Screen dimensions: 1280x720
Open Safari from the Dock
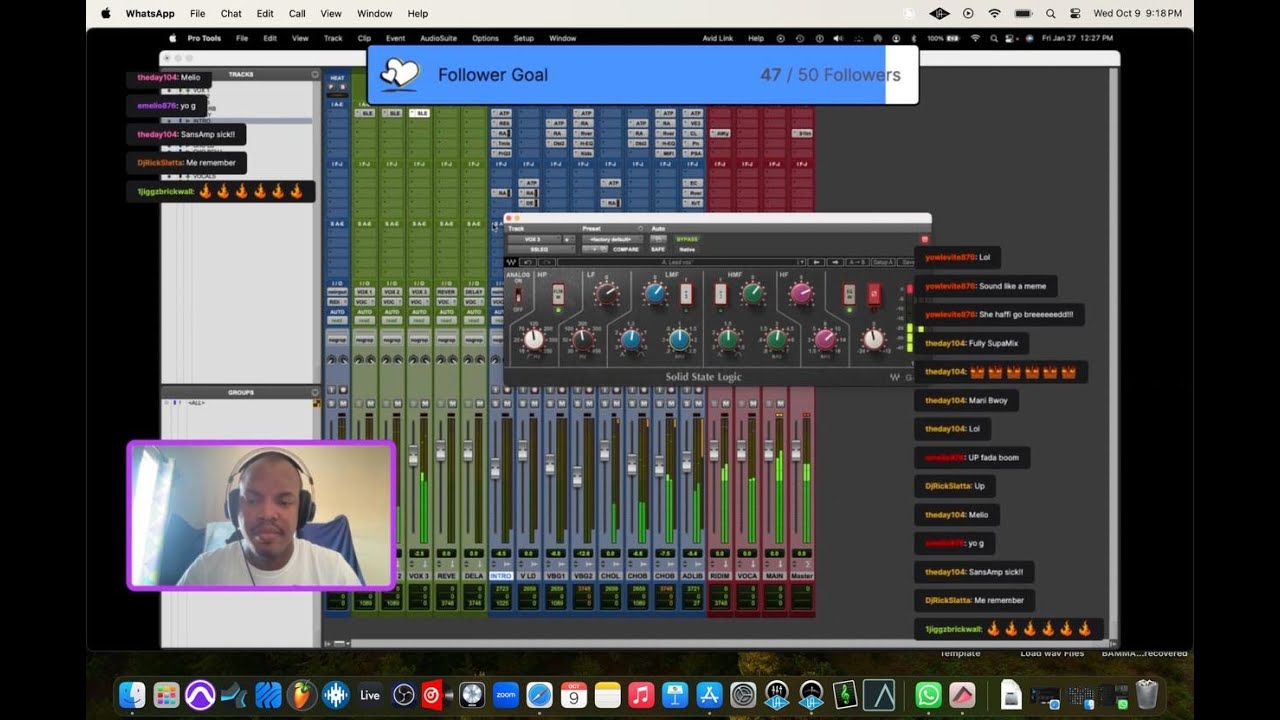point(539,695)
